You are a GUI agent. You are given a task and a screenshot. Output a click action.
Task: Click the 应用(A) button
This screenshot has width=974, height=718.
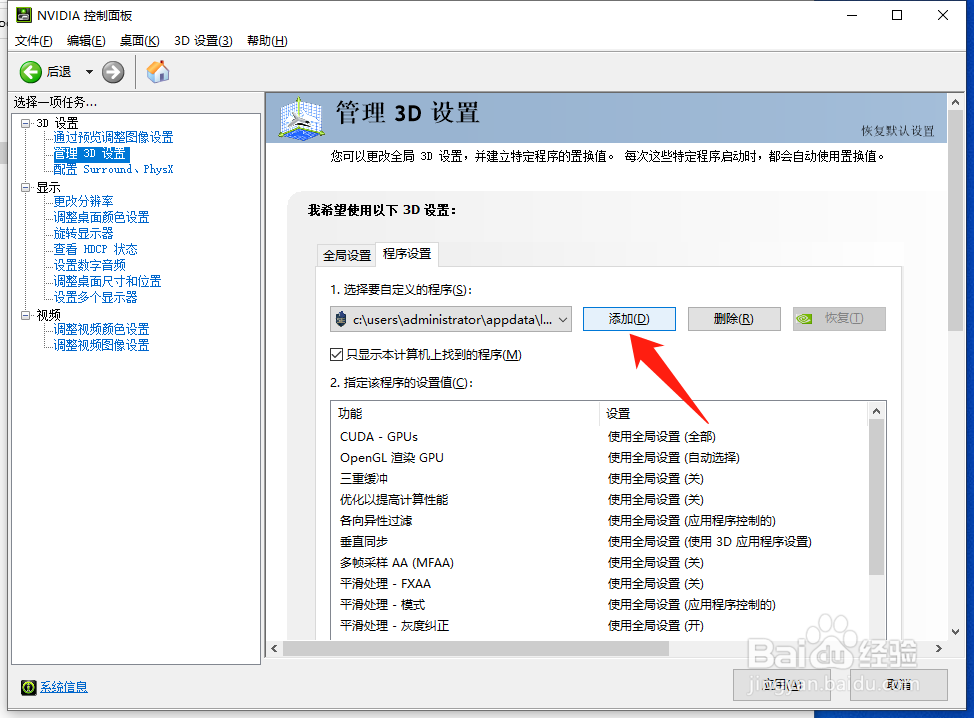pos(781,685)
